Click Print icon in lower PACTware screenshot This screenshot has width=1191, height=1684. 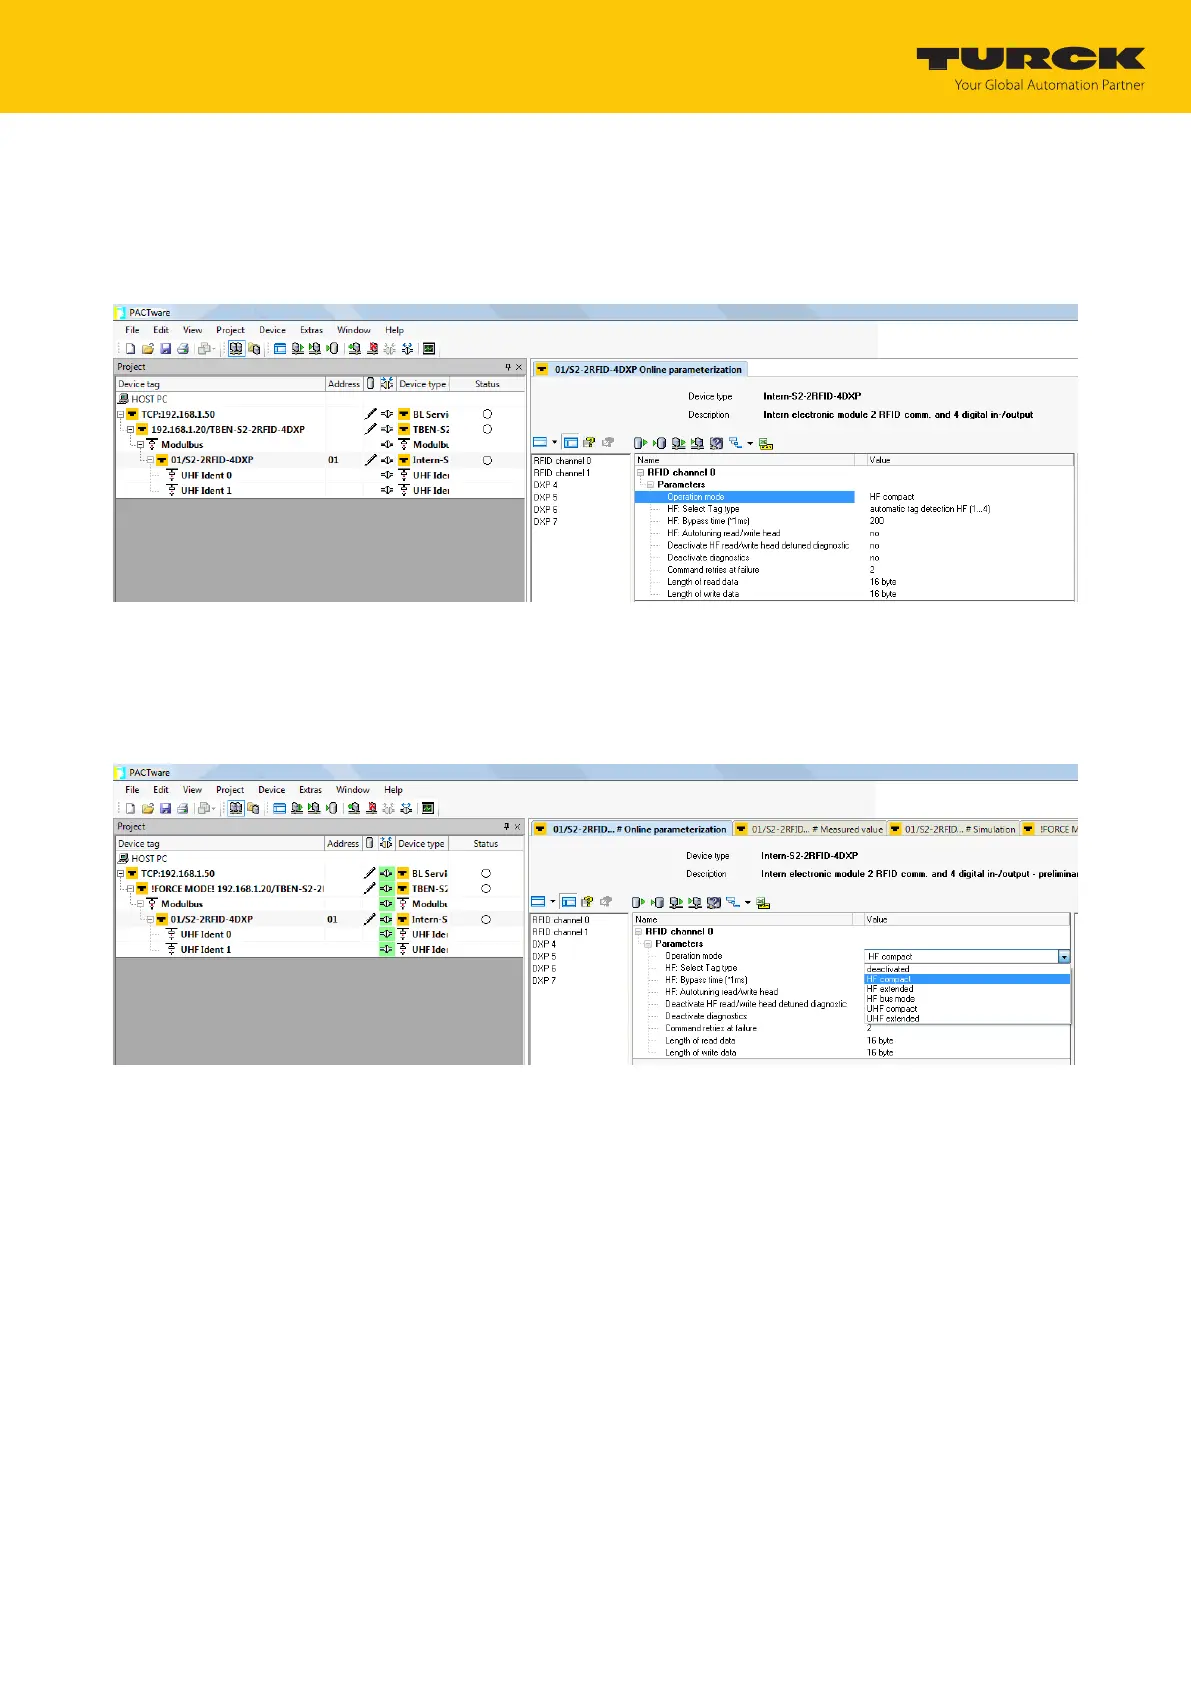click(183, 808)
